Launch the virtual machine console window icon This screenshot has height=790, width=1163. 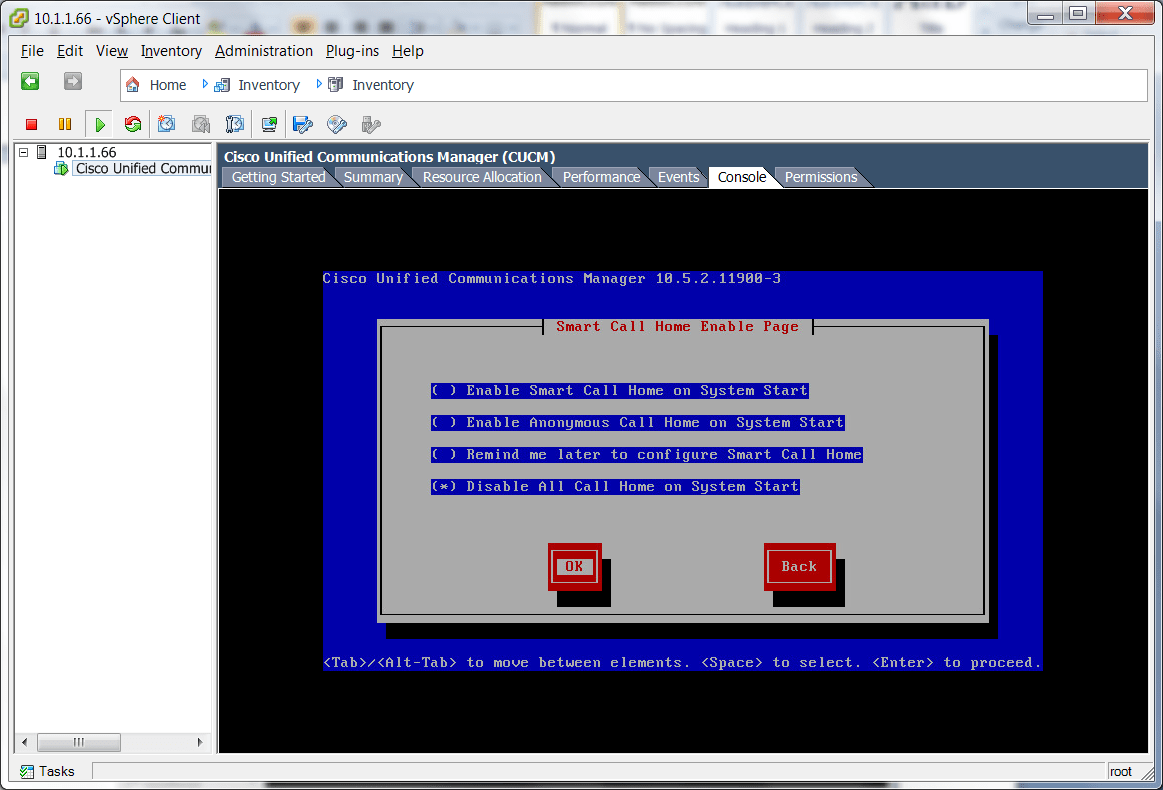[269, 125]
